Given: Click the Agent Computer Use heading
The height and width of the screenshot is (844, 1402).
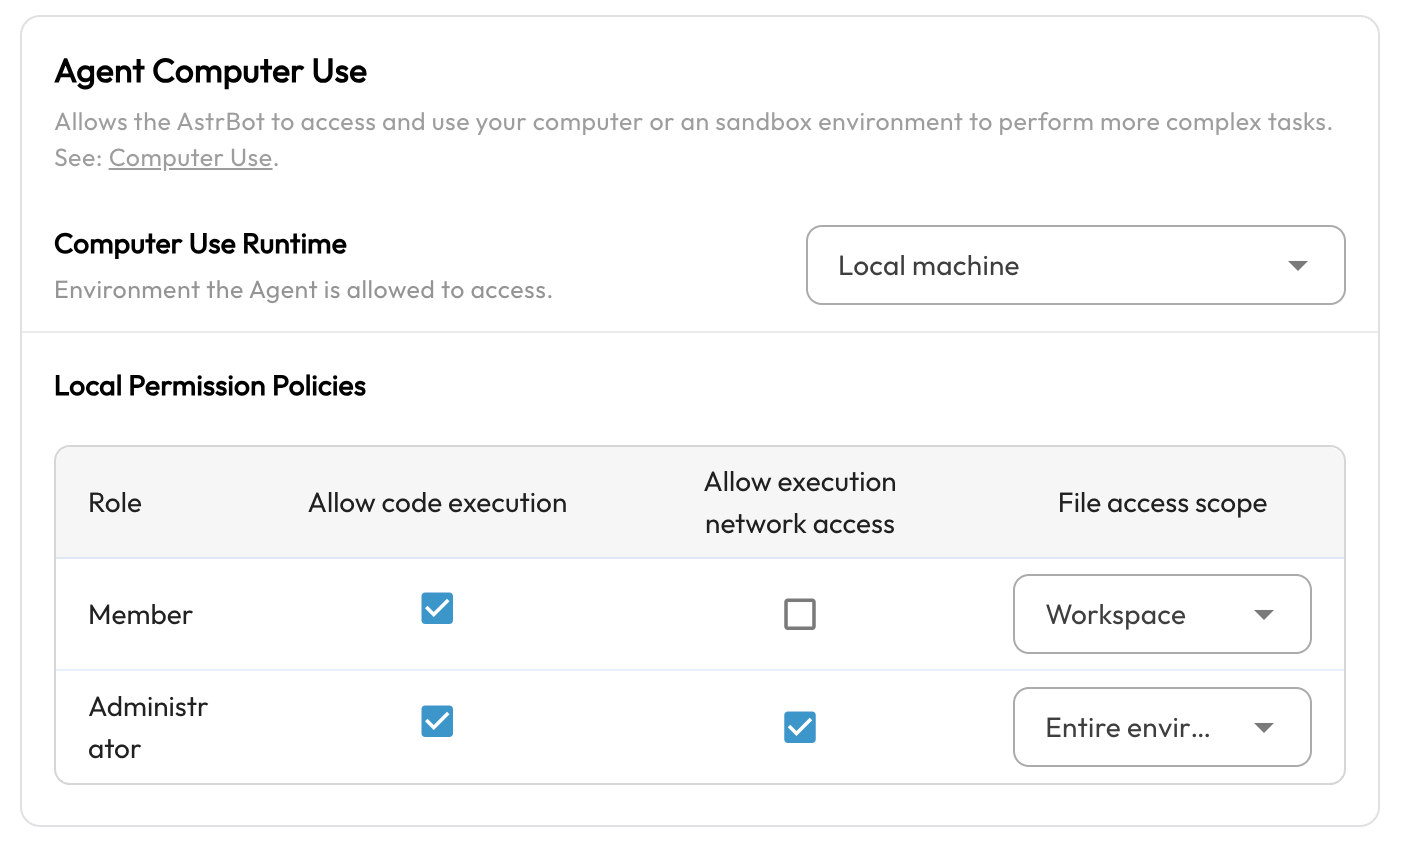Looking at the screenshot, I should pos(211,72).
